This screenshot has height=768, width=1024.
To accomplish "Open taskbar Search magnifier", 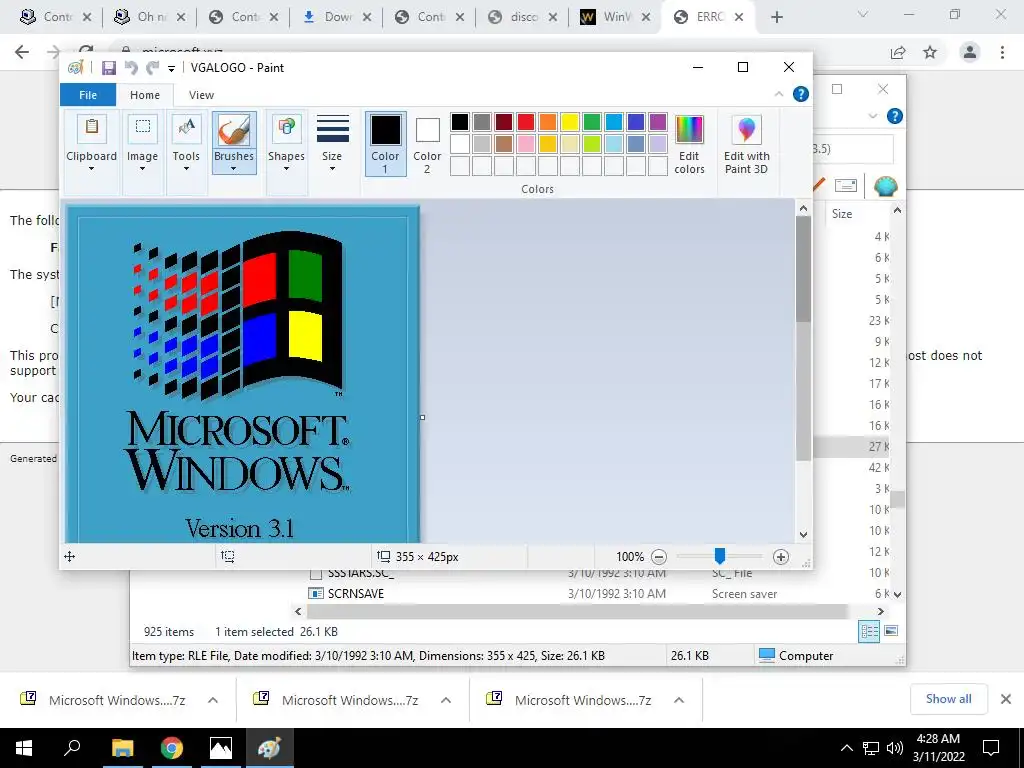I will tap(72, 748).
